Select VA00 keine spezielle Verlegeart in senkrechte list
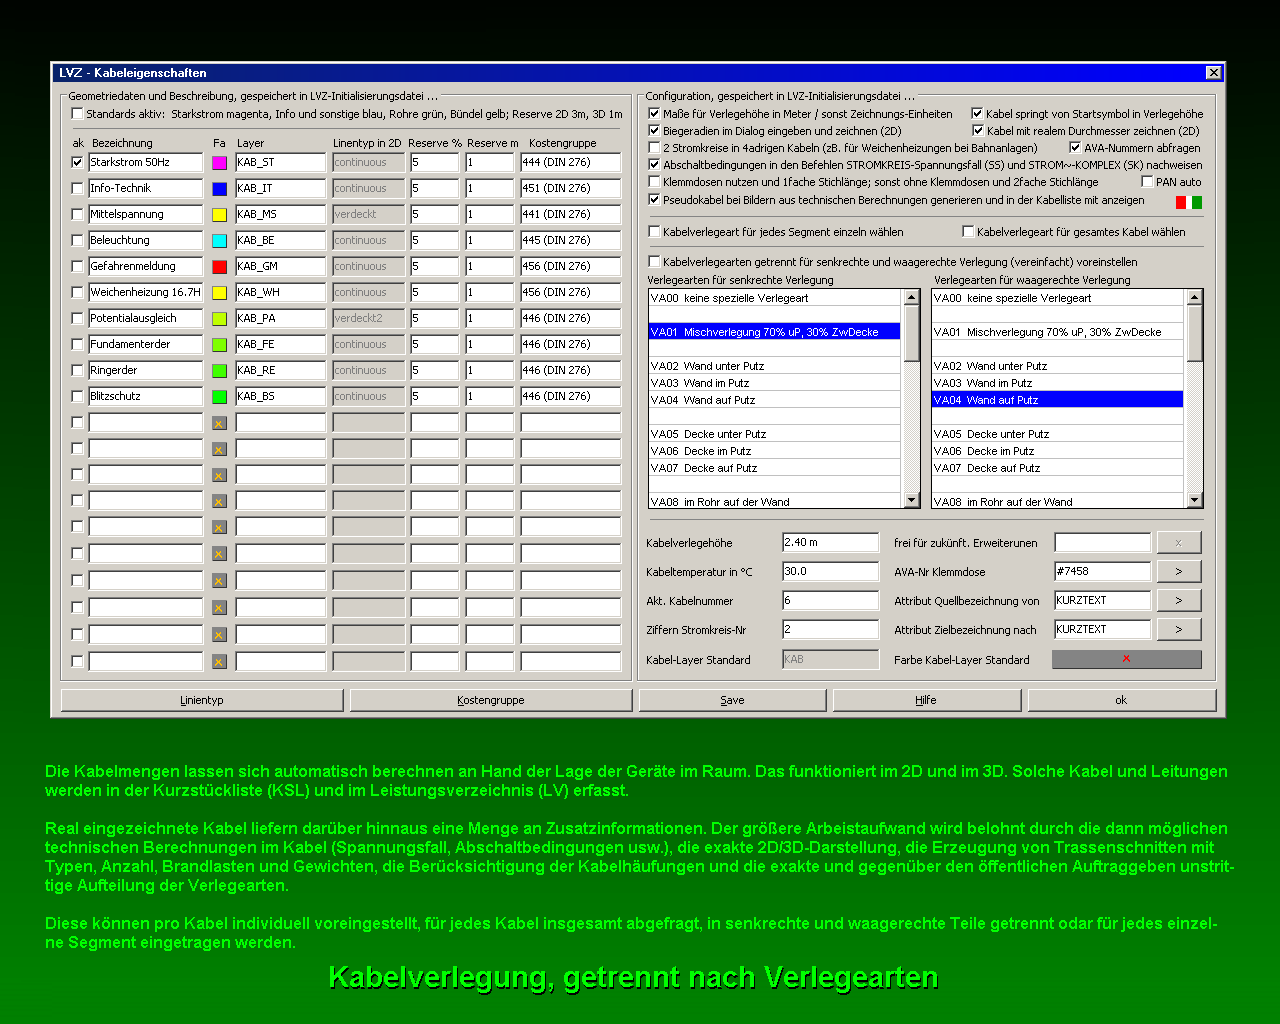 tap(775, 298)
